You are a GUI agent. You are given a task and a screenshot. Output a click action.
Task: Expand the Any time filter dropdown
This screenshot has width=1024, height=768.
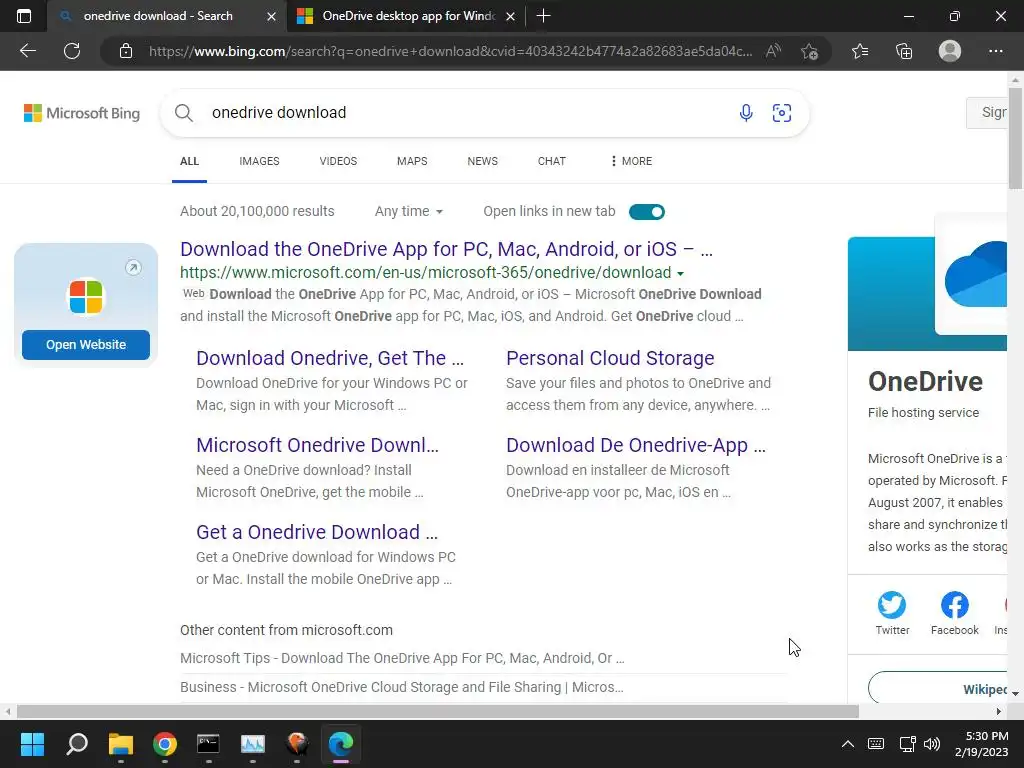click(x=409, y=211)
